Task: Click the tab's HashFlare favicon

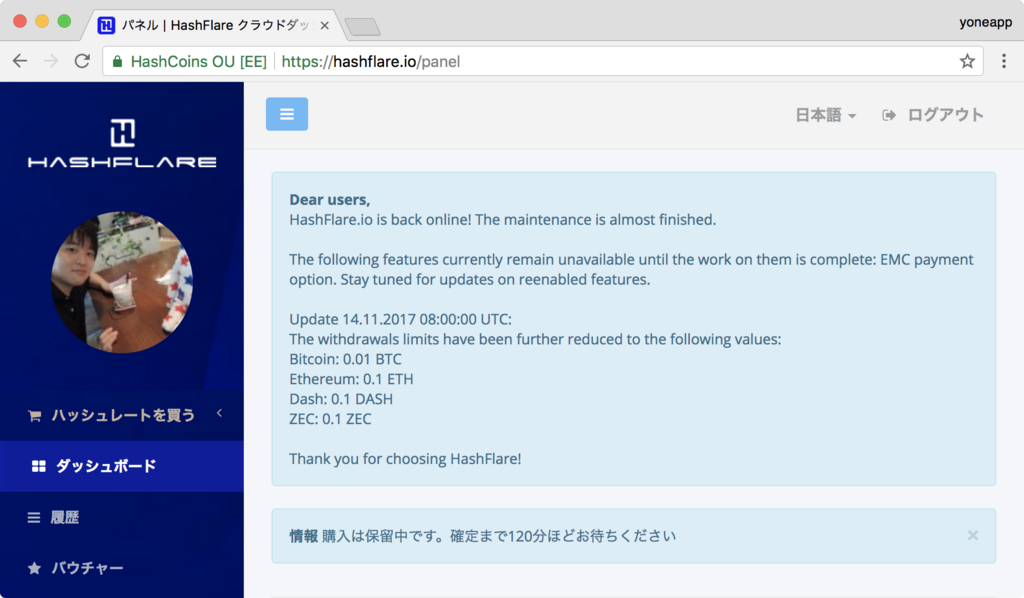Action: pyautogui.click(x=106, y=25)
